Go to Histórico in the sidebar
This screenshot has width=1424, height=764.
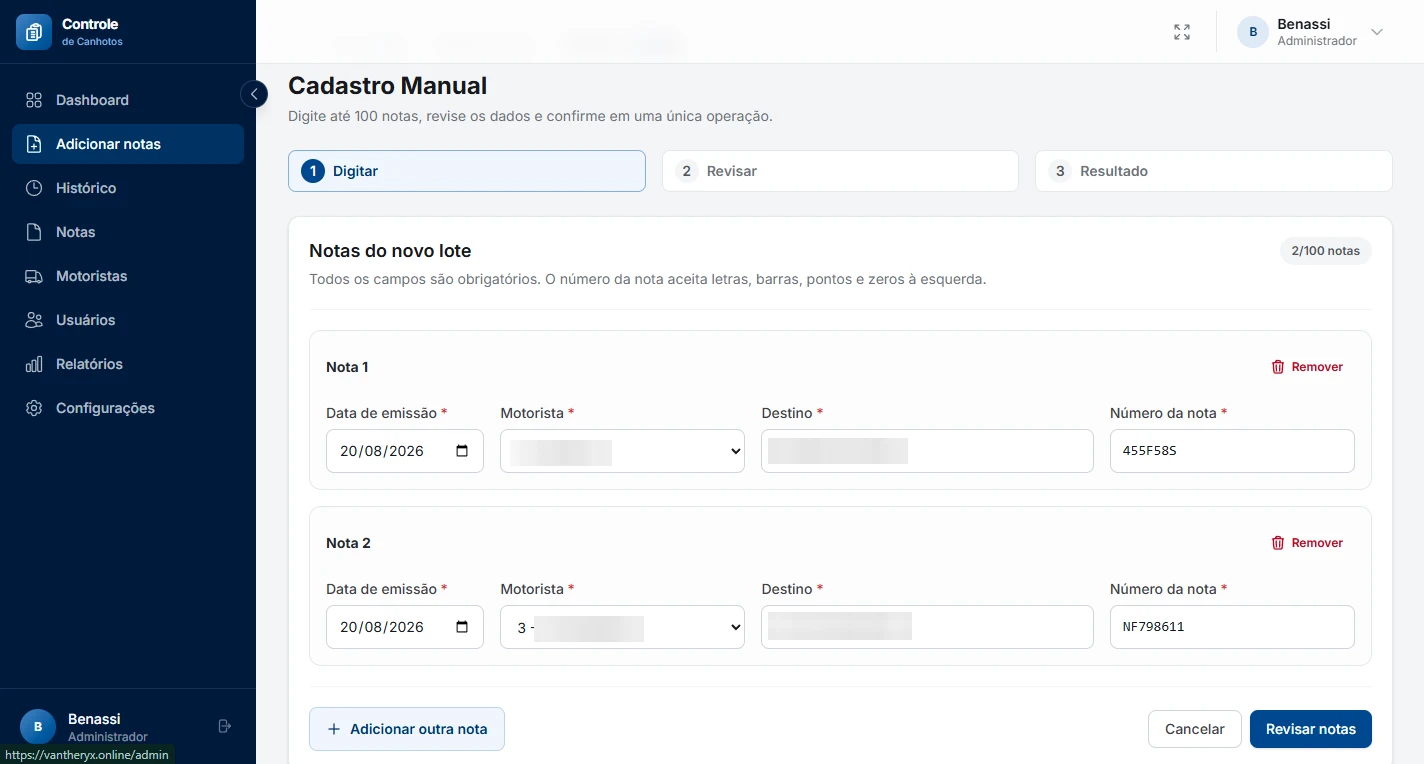pos(128,188)
